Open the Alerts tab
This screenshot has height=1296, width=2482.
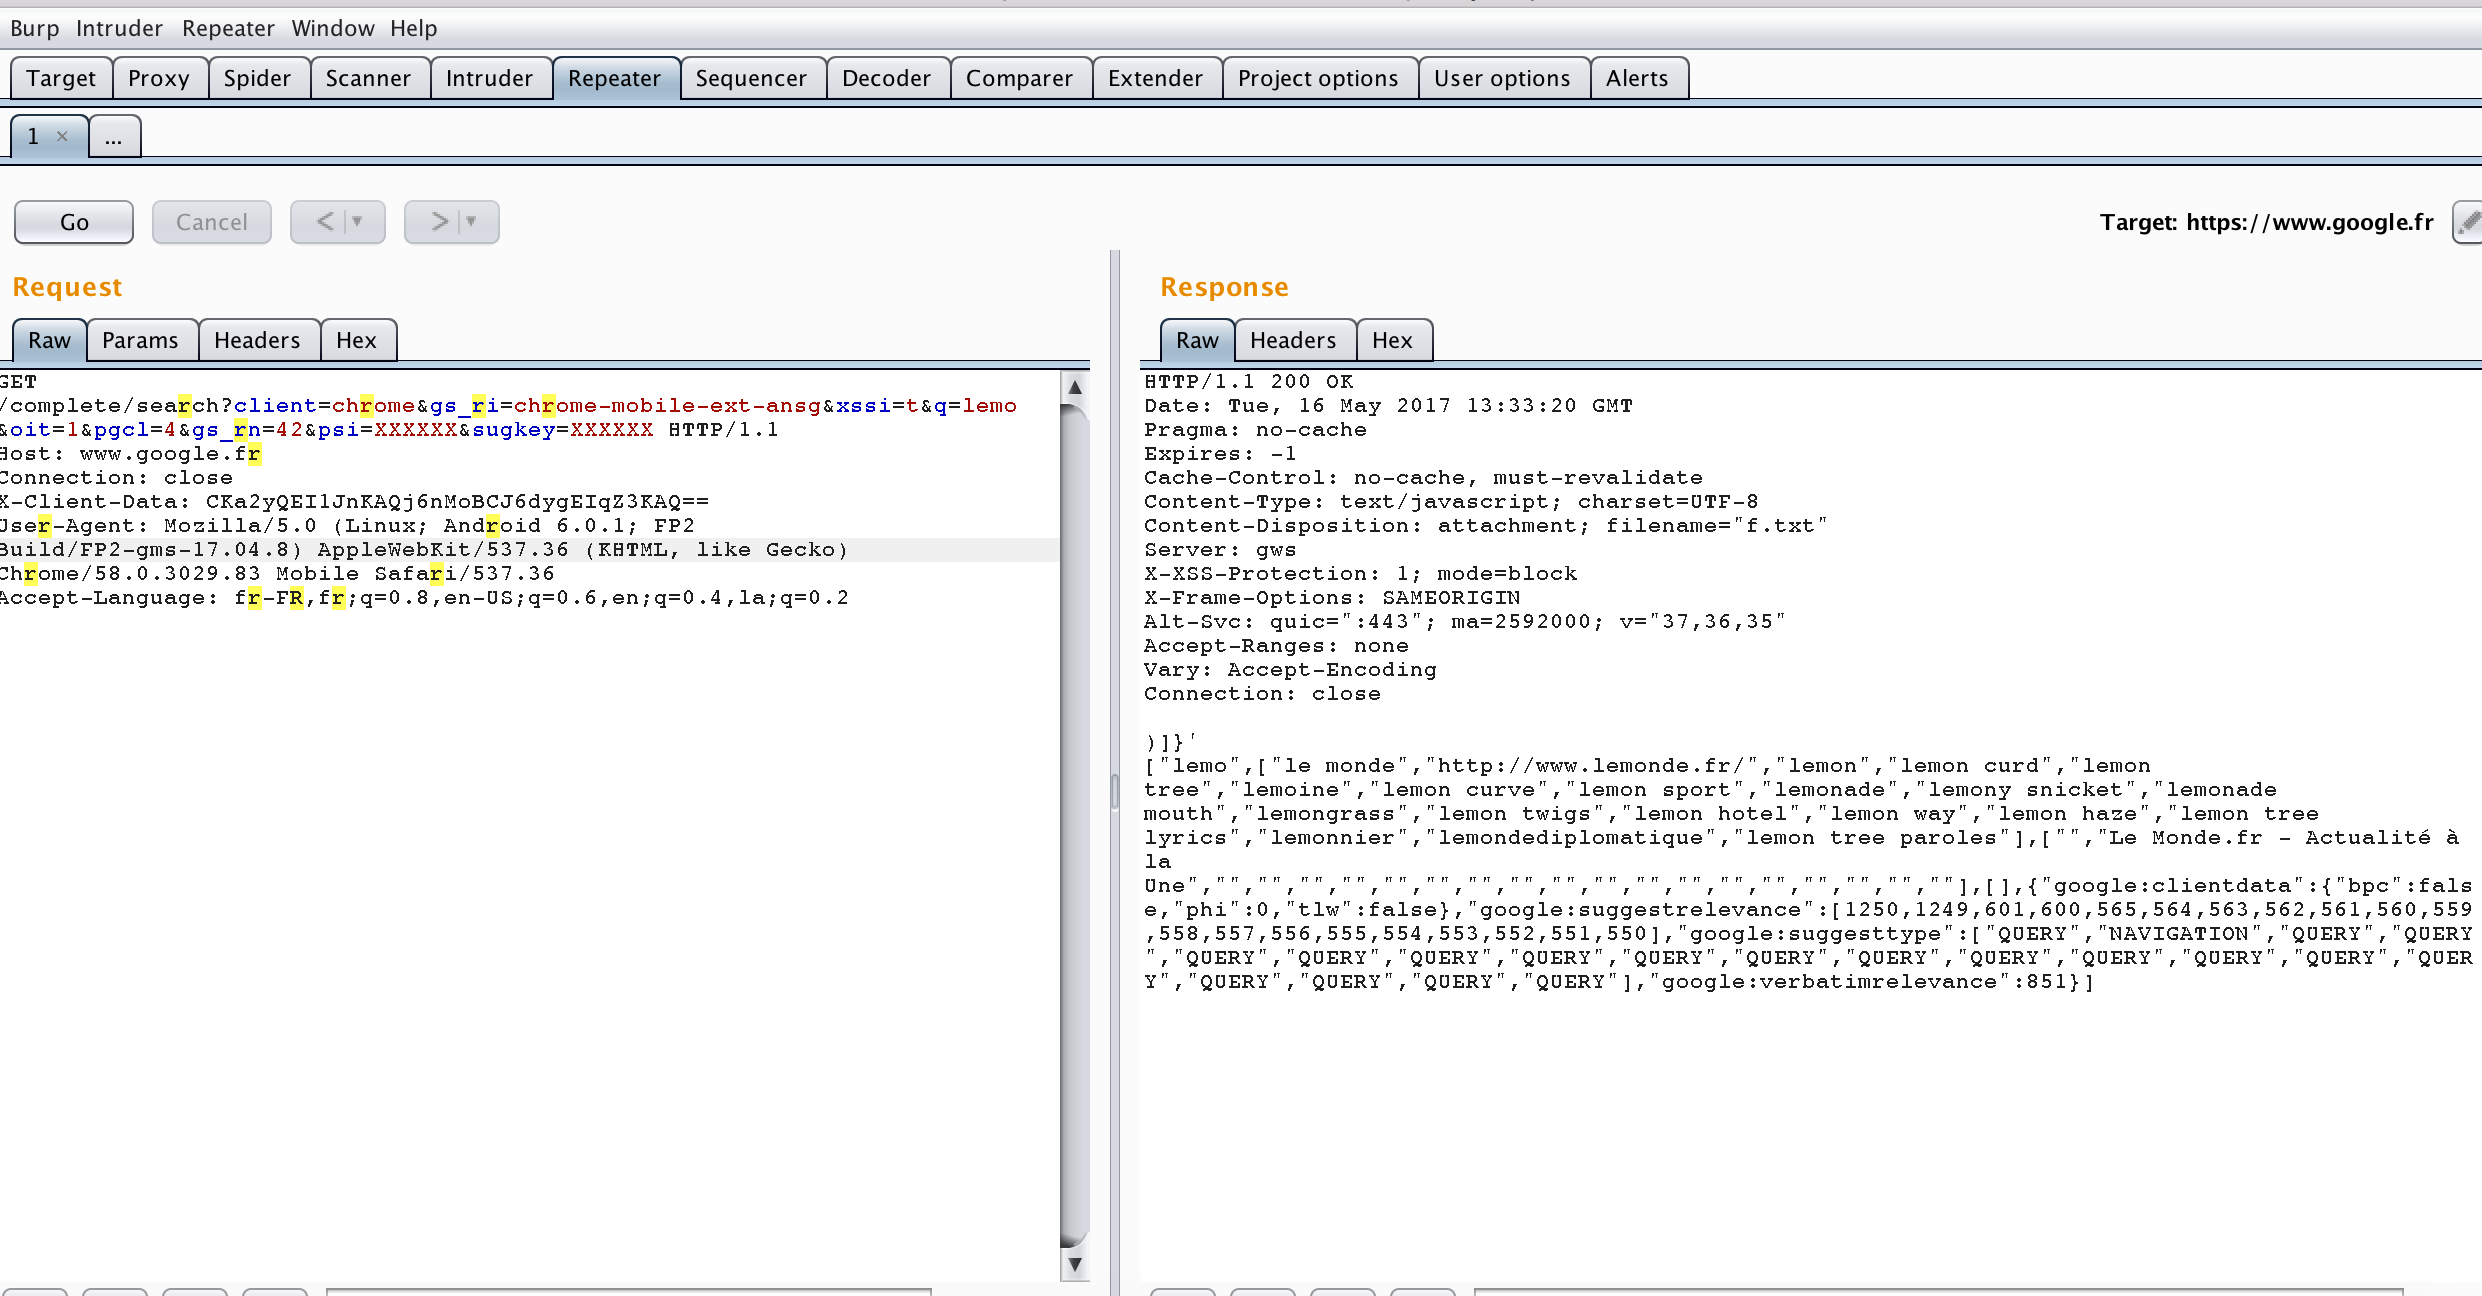click(1637, 78)
